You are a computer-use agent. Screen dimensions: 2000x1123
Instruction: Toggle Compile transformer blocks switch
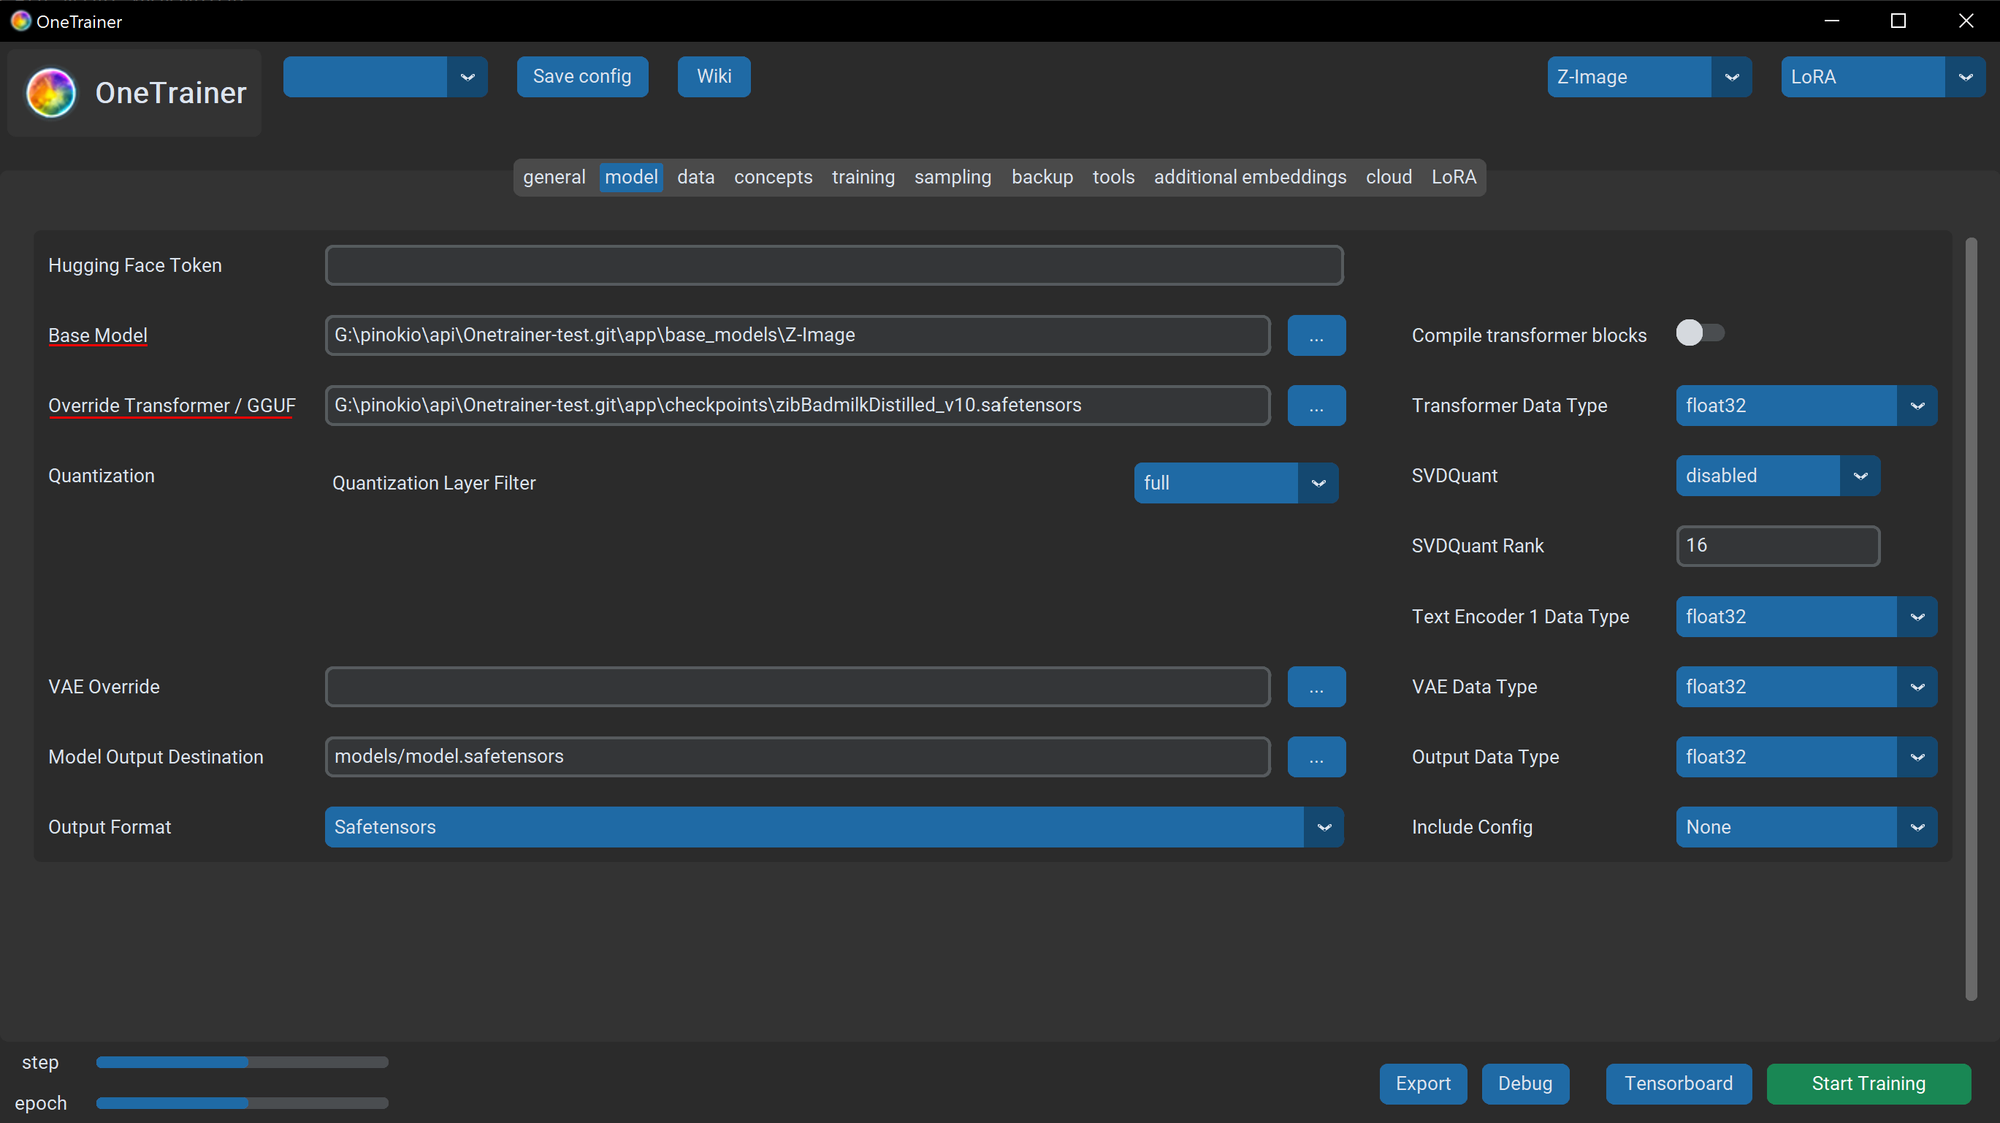pyautogui.click(x=1700, y=333)
